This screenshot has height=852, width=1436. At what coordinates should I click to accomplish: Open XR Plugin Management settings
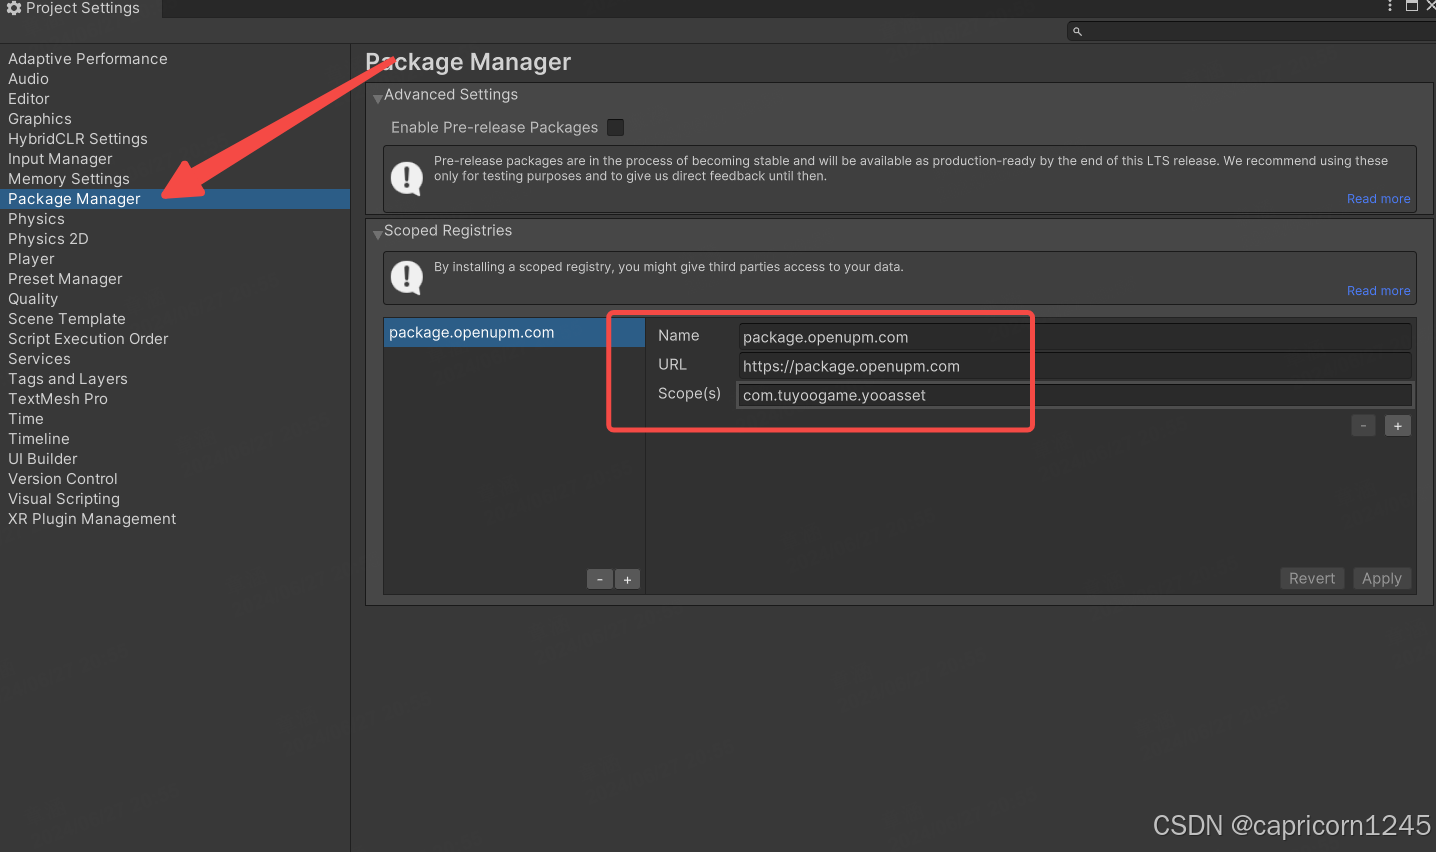(x=92, y=519)
